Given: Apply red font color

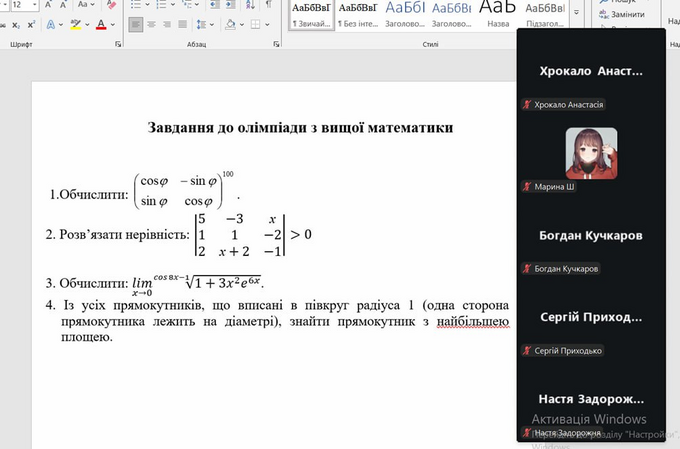Looking at the screenshot, I should [103, 23].
